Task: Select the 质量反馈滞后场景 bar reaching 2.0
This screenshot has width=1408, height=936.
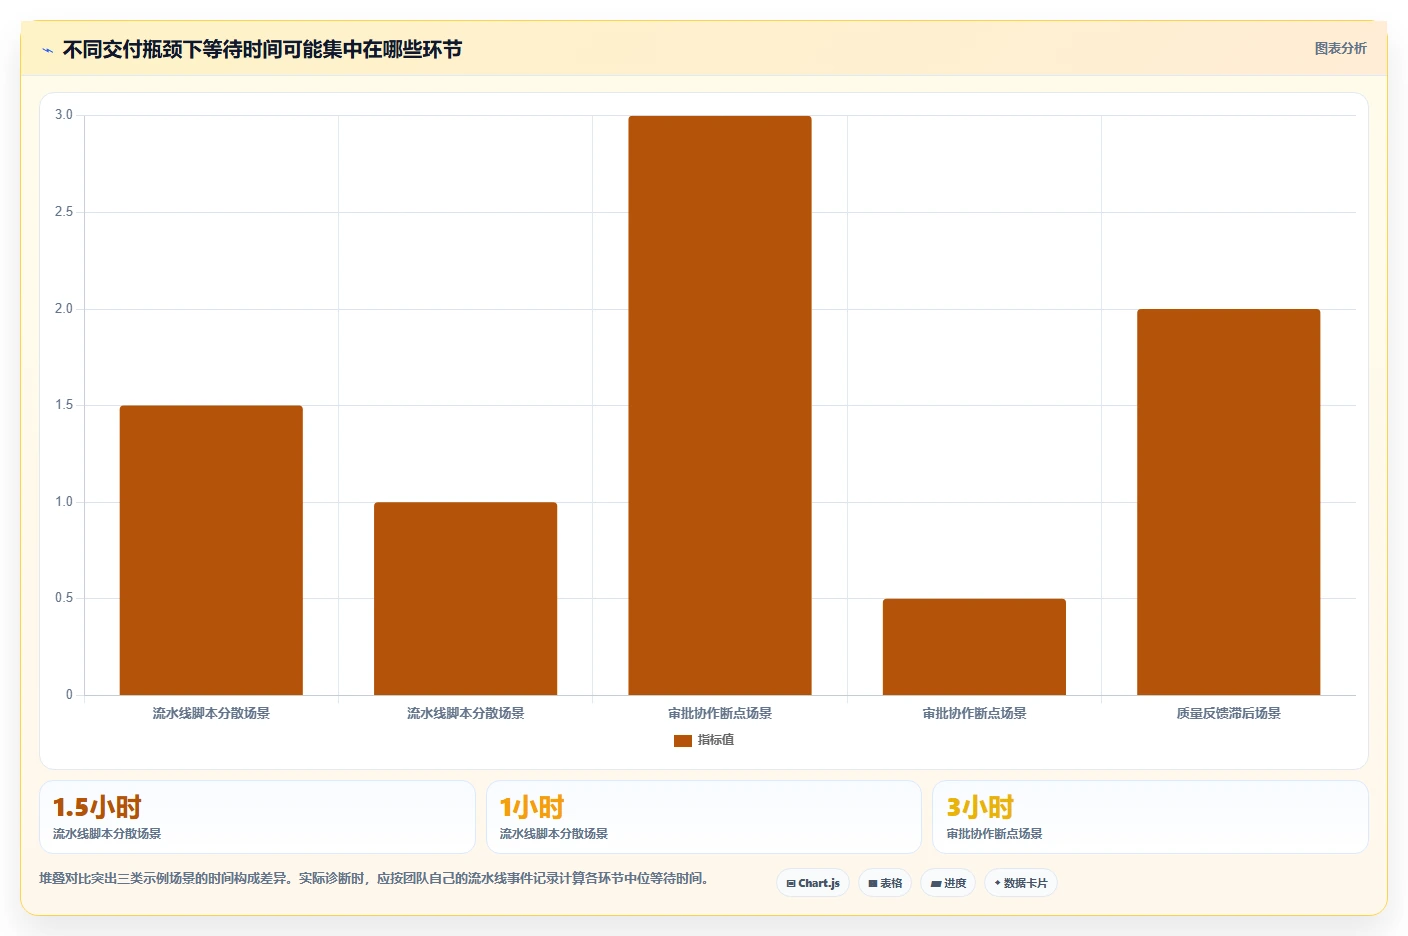Action: (1229, 502)
